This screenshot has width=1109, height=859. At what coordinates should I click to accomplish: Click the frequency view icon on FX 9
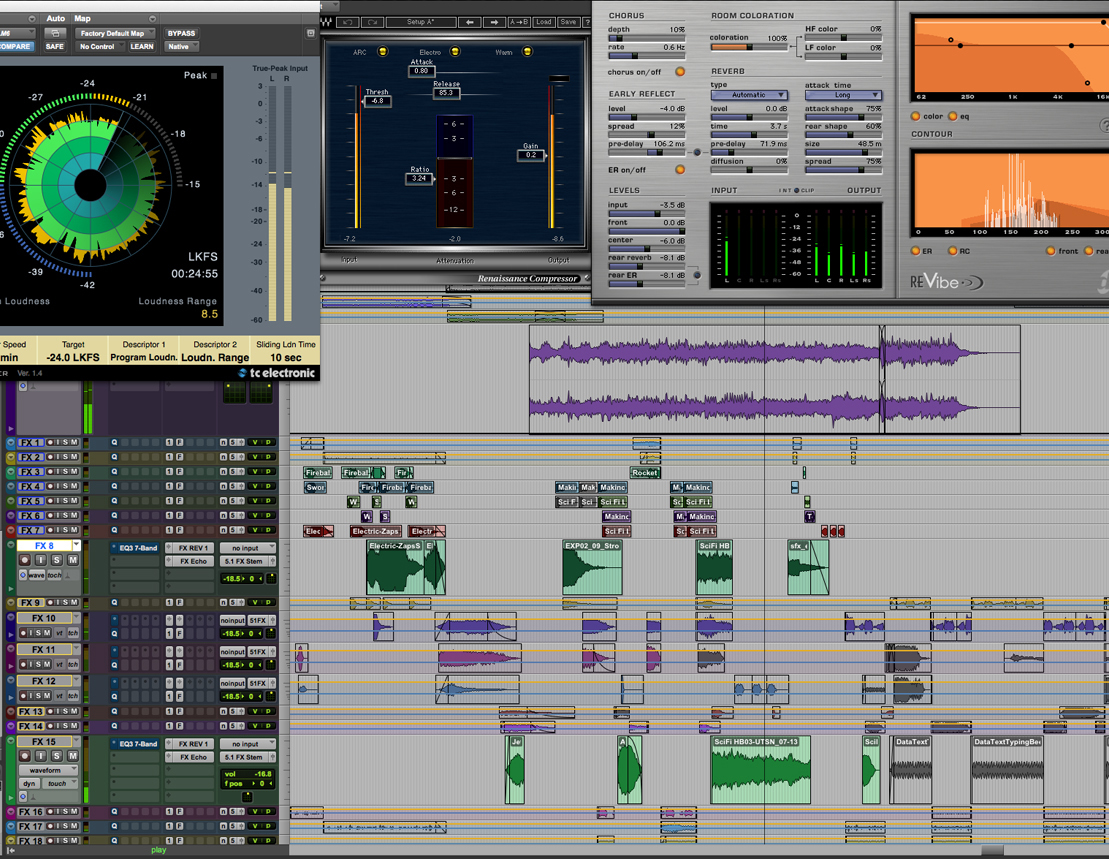(114, 603)
